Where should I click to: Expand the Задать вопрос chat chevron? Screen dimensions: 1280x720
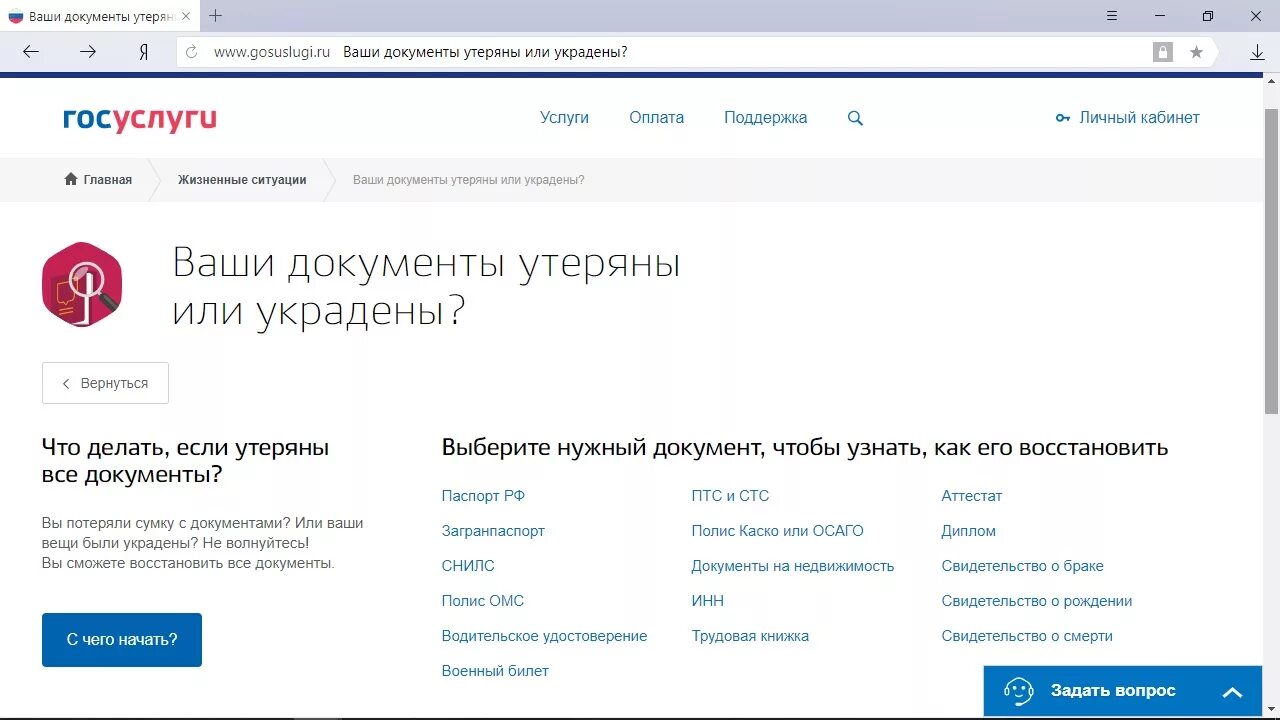tap(1233, 692)
